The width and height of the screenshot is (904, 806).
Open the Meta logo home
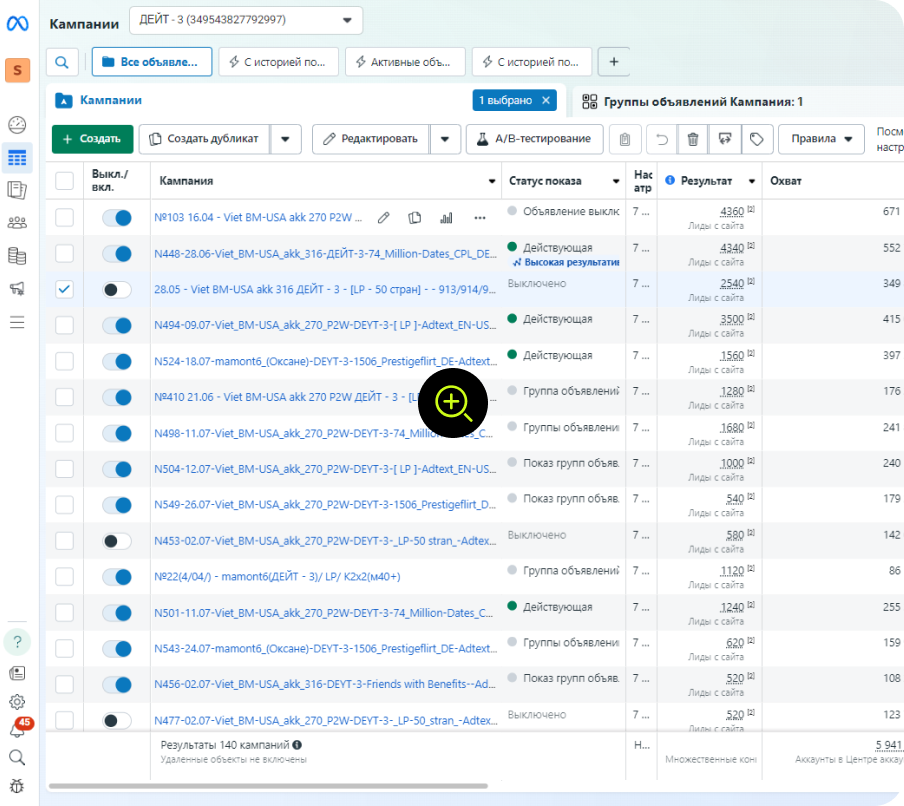coord(17,24)
